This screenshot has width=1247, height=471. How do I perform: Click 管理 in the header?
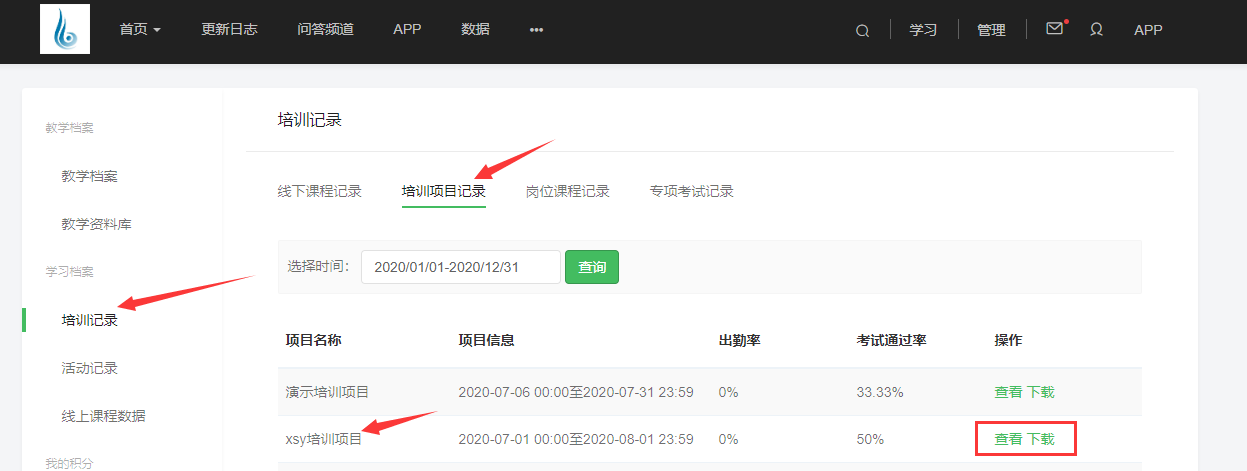[x=991, y=30]
